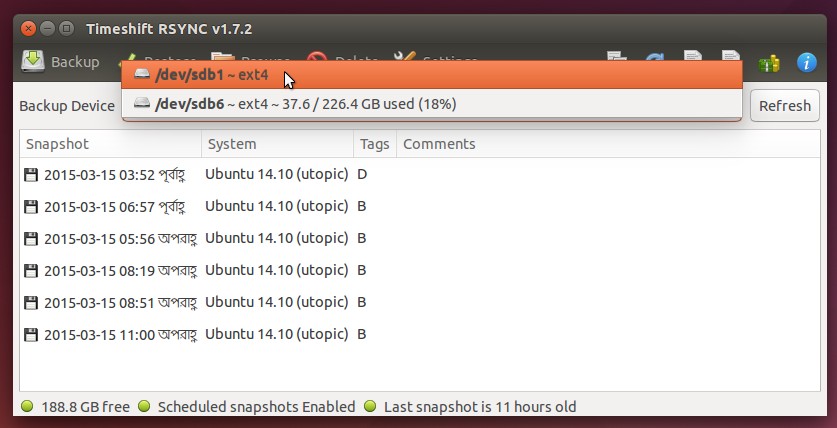The height and width of the screenshot is (428, 837).
Task: Open the About info icon in toolbar
Action: pos(807,62)
